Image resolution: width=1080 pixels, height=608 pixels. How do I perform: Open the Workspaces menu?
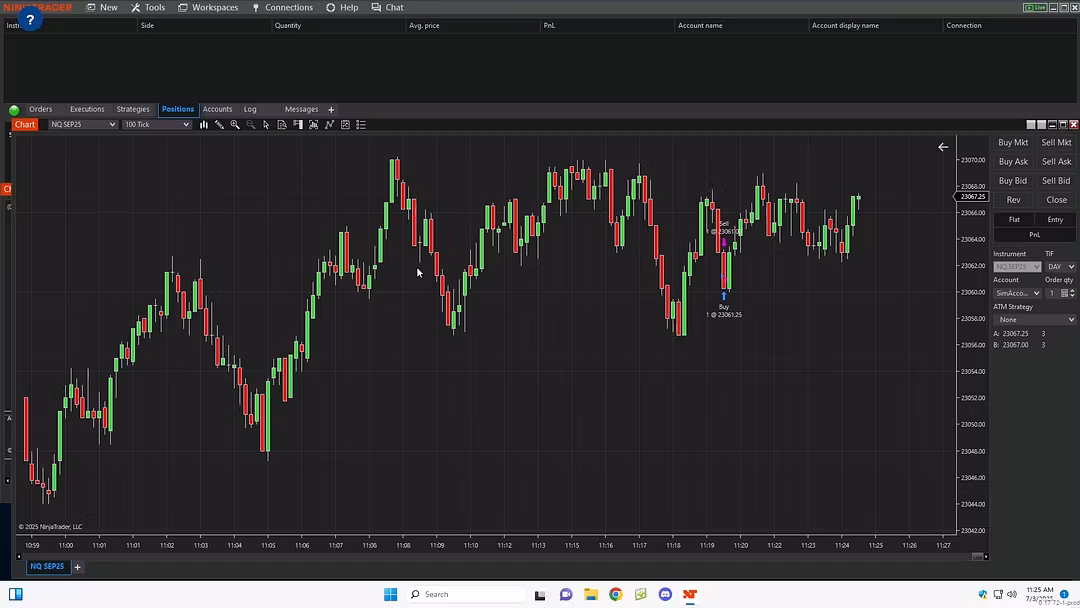[x=208, y=8]
